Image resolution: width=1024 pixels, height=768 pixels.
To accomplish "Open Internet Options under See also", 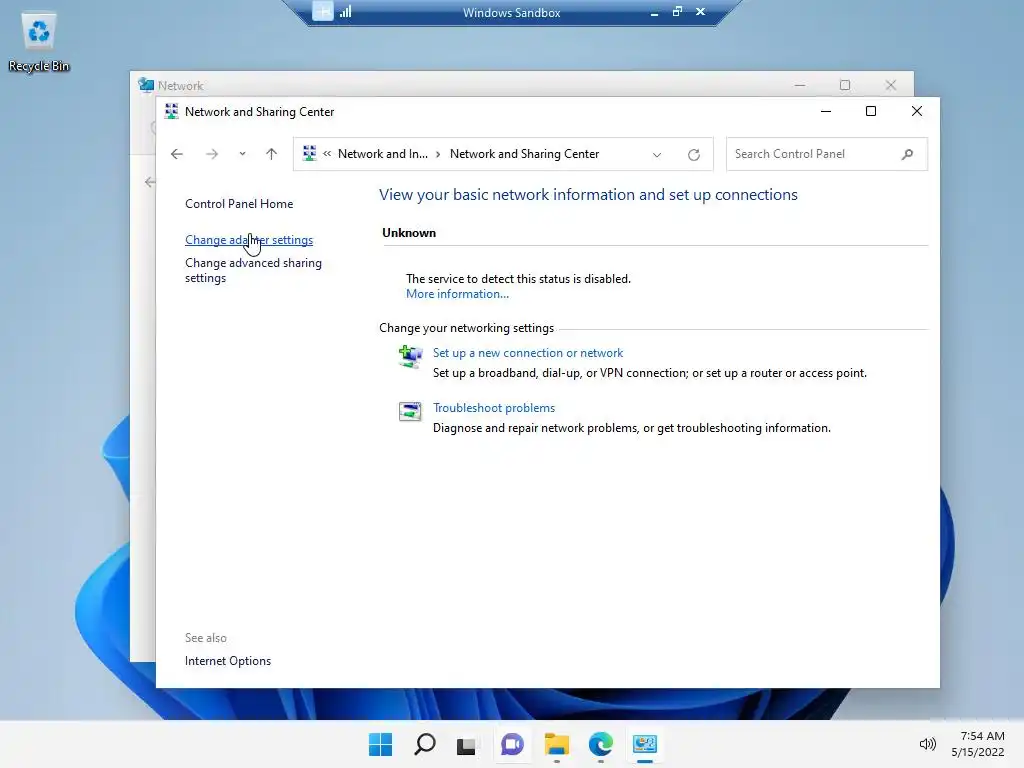I will tap(228, 661).
